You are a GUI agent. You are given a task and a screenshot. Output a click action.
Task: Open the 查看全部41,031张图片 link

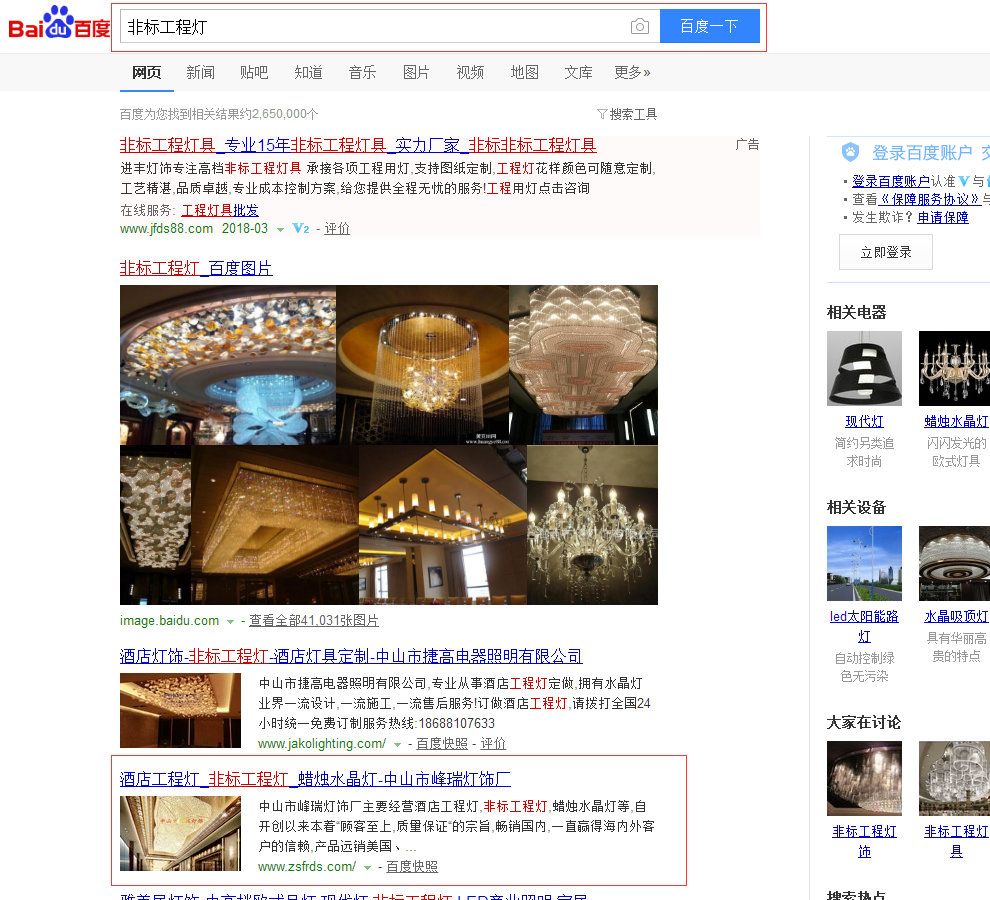(314, 621)
